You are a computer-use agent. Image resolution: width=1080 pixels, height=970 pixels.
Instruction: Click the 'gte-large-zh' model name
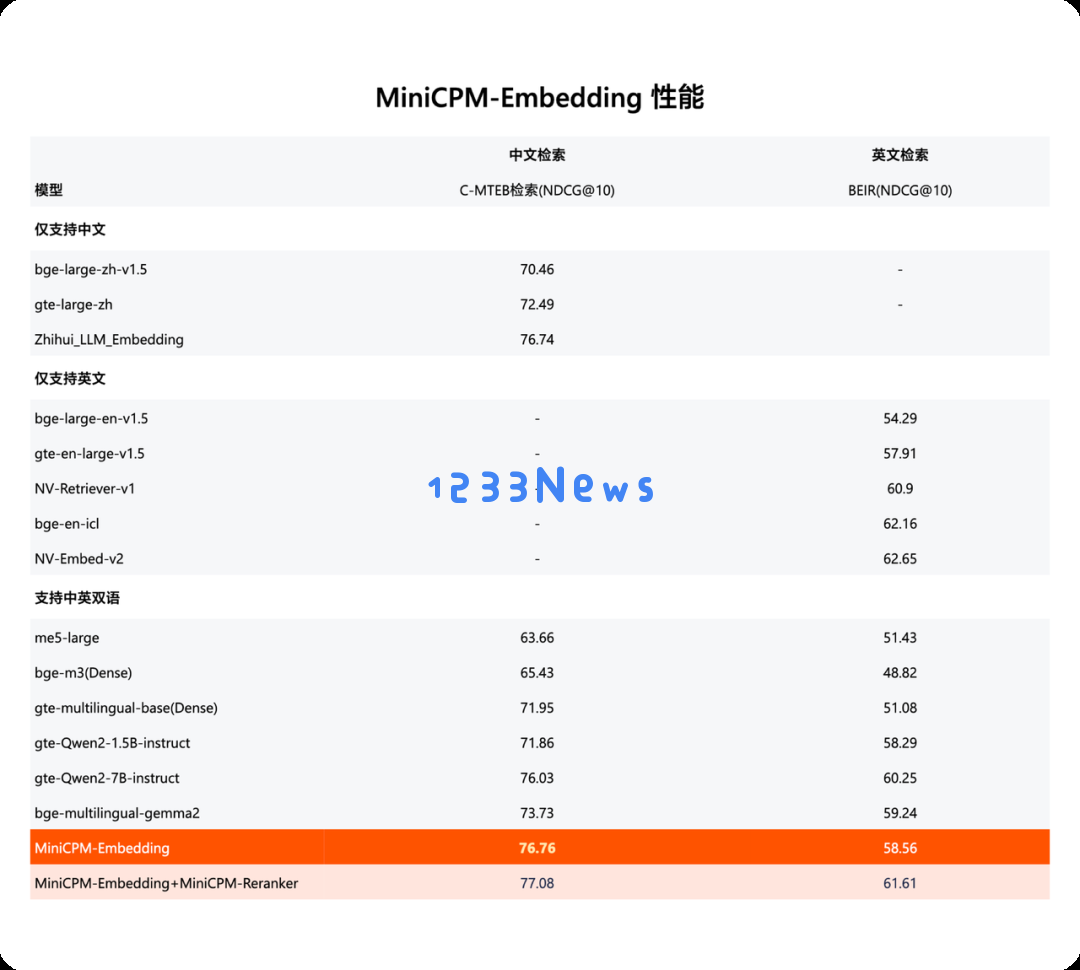(73, 305)
